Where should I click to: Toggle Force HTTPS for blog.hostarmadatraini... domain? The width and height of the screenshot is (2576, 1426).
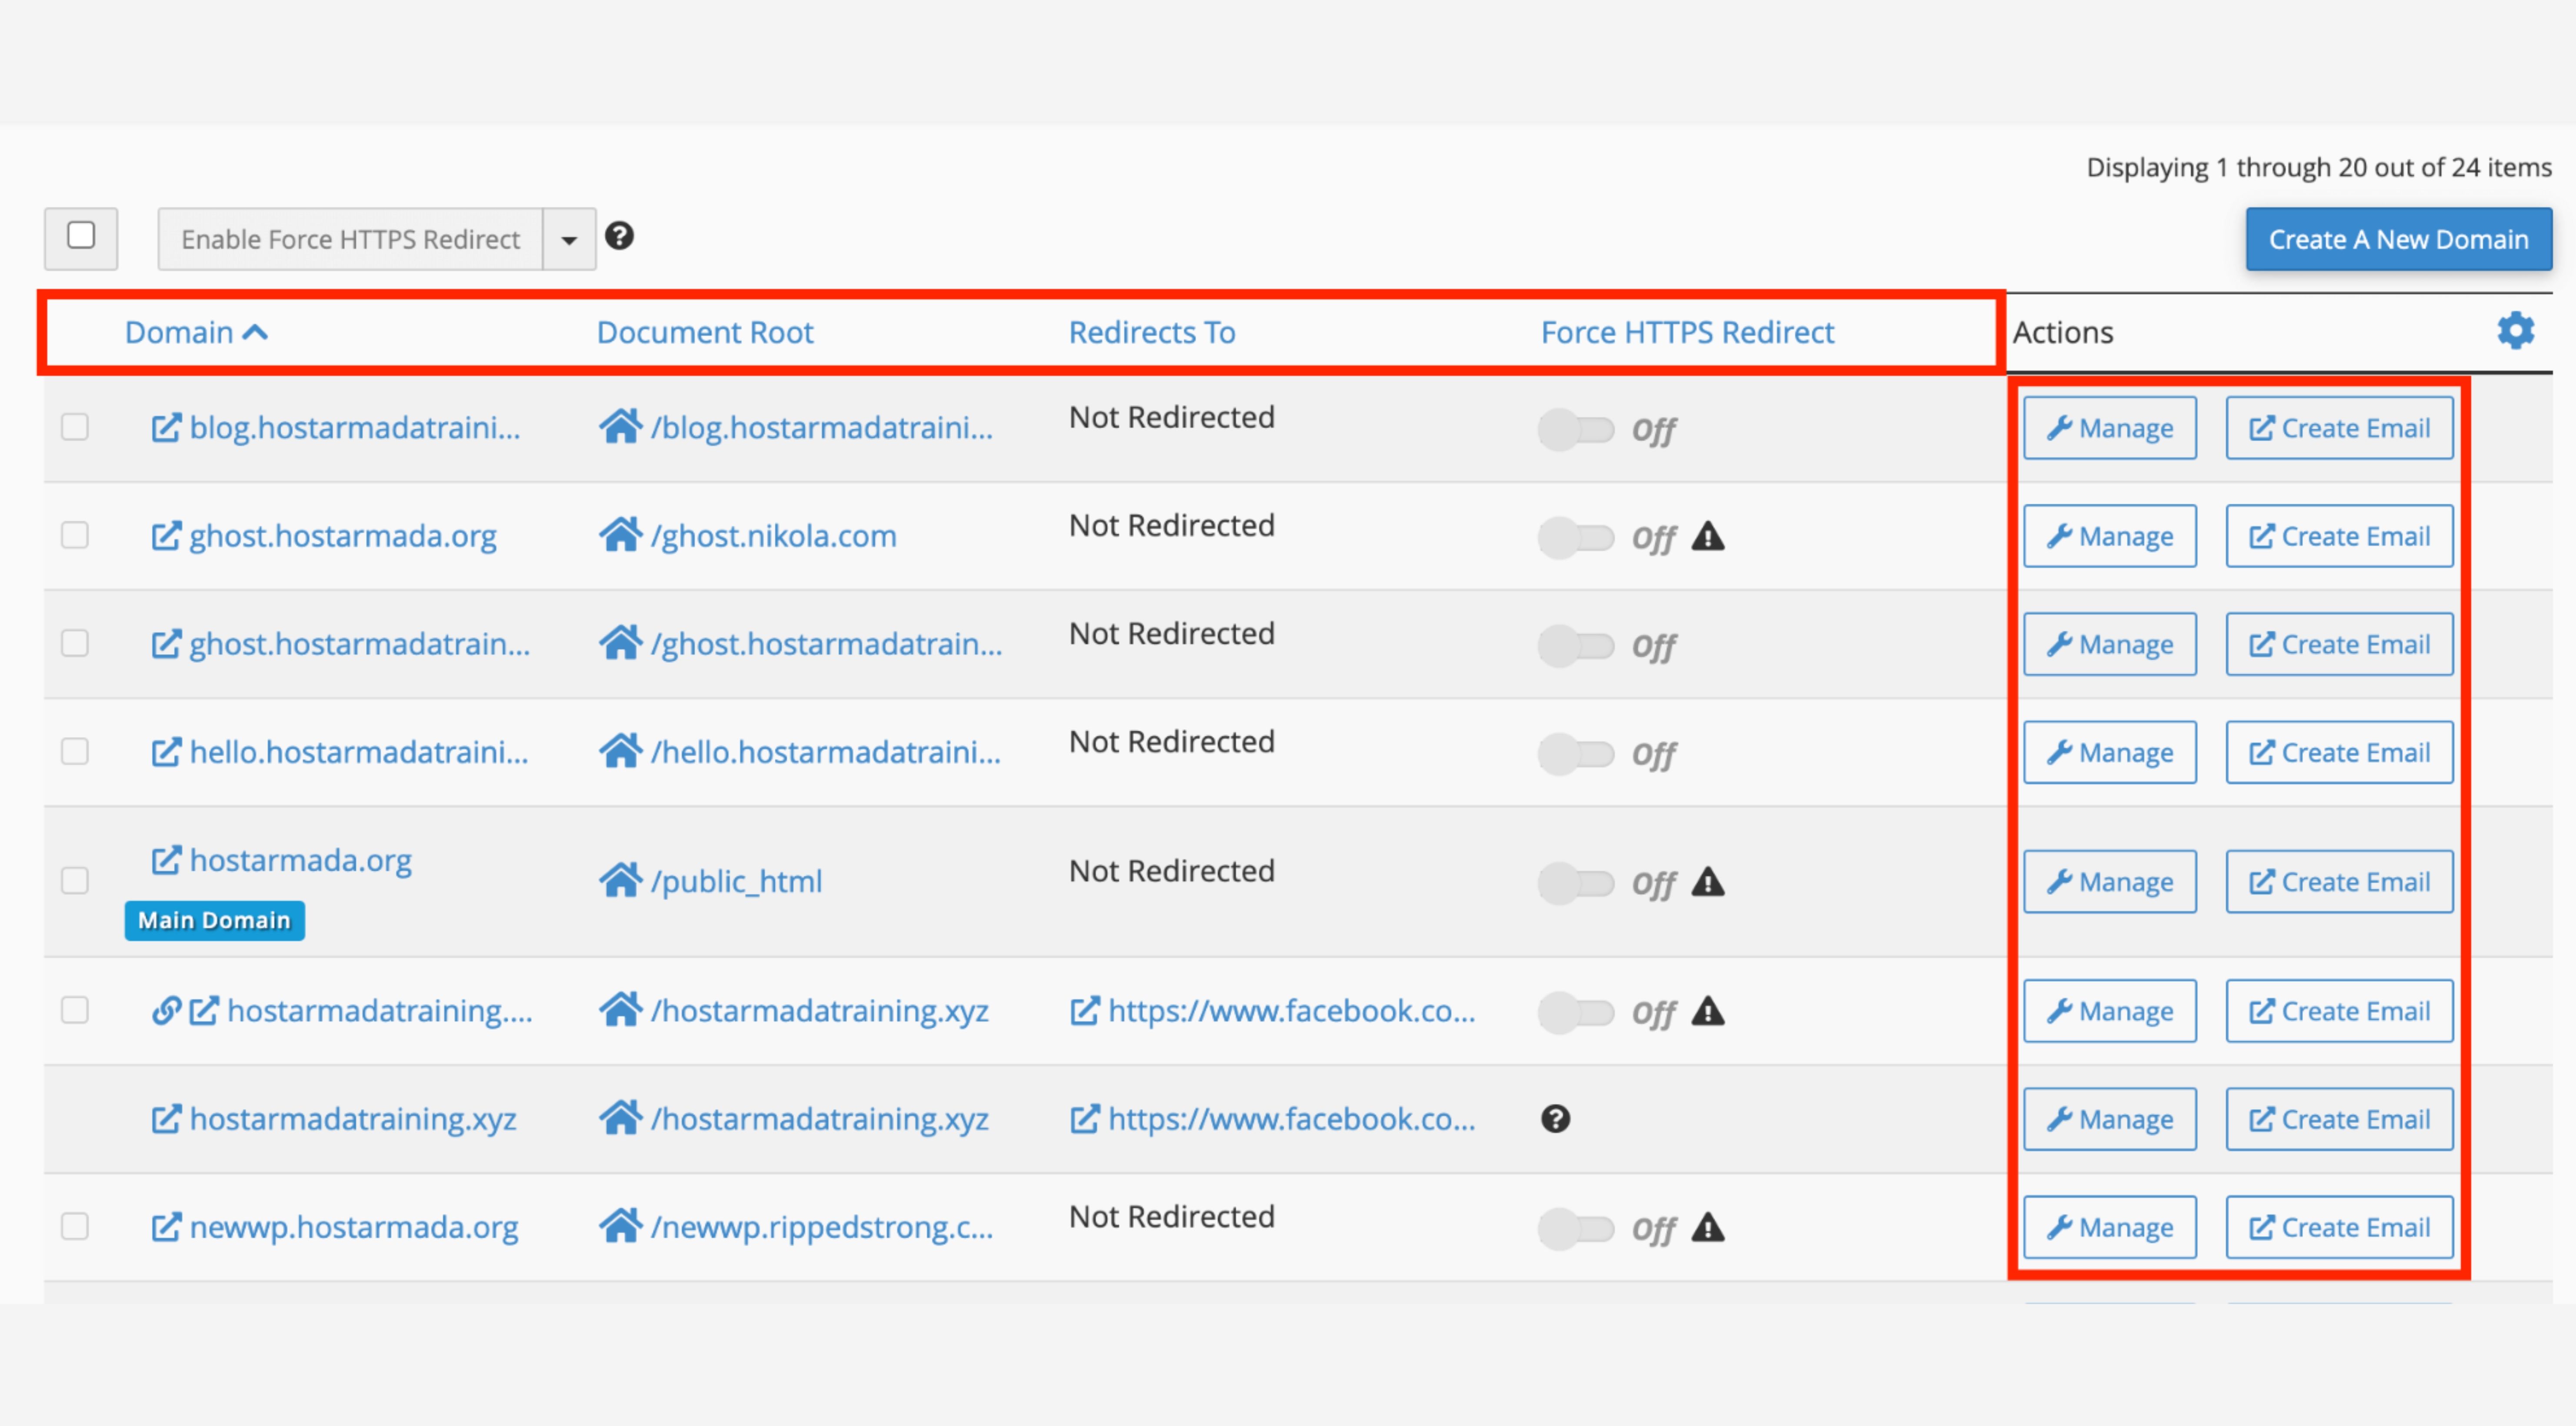pyautogui.click(x=1576, y=430)
